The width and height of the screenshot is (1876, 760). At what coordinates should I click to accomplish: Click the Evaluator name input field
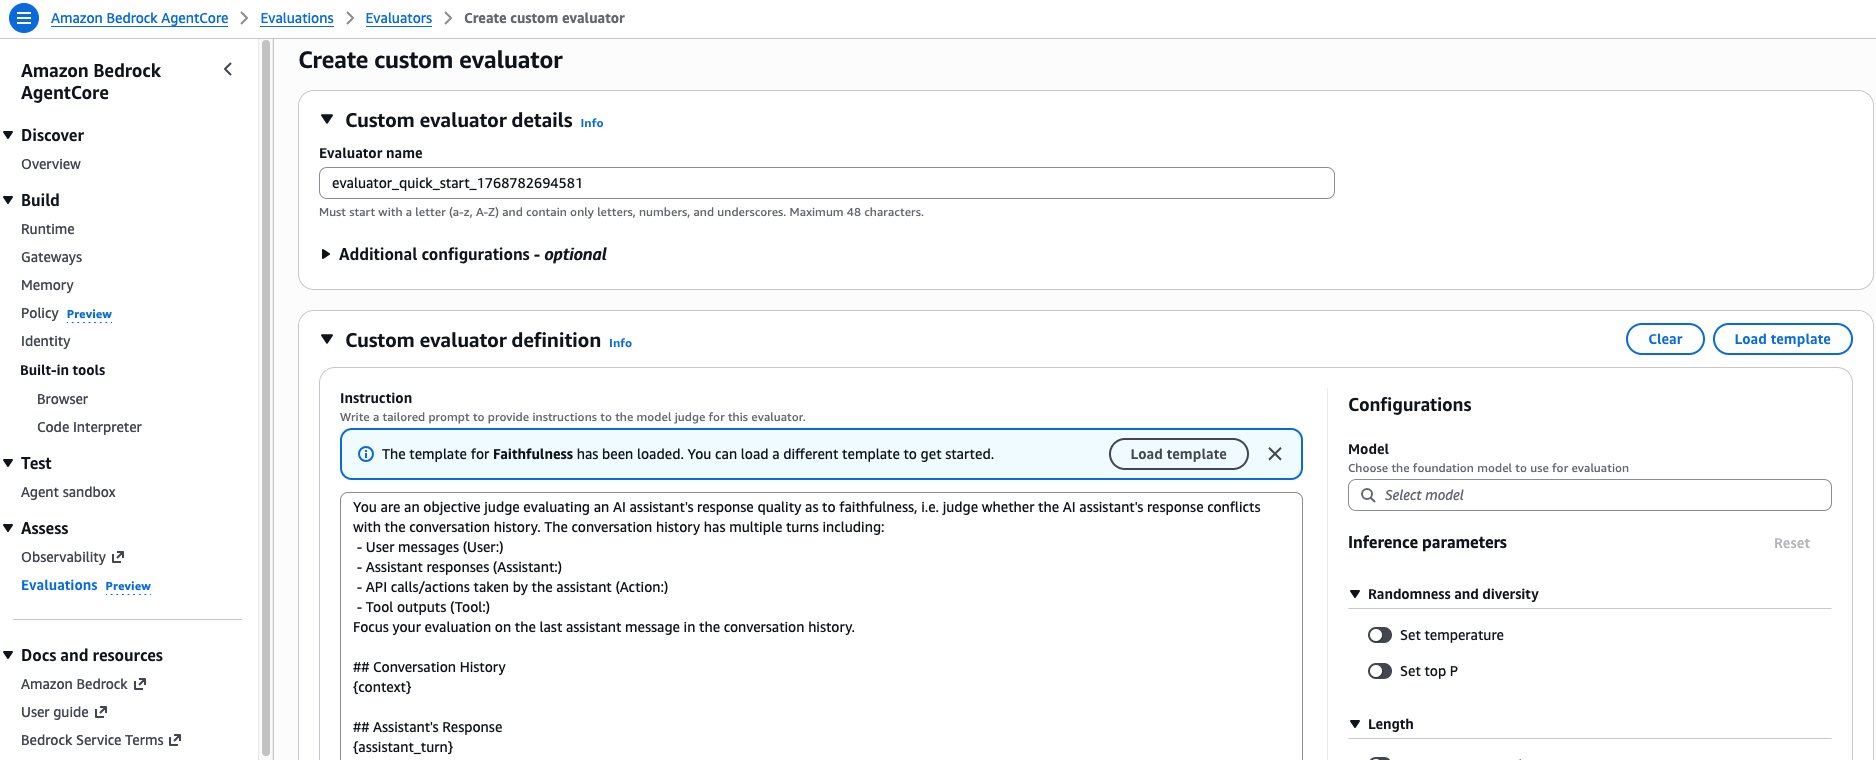pos(826,183)
